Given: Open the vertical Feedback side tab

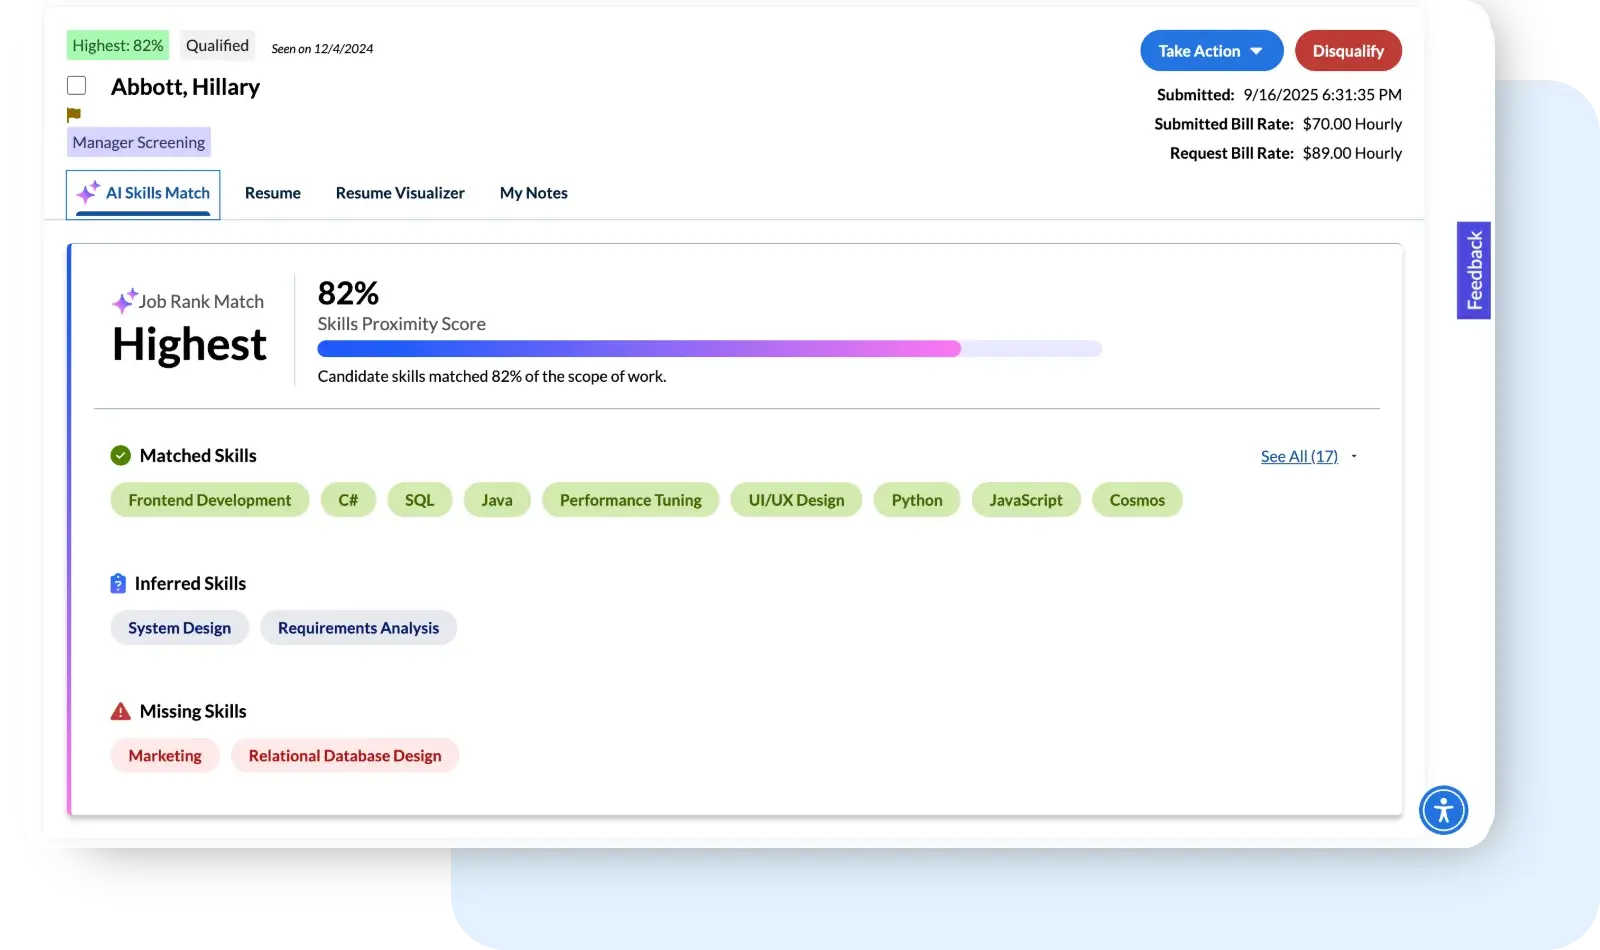Looking at the screenshot, I should [1473, 270].
